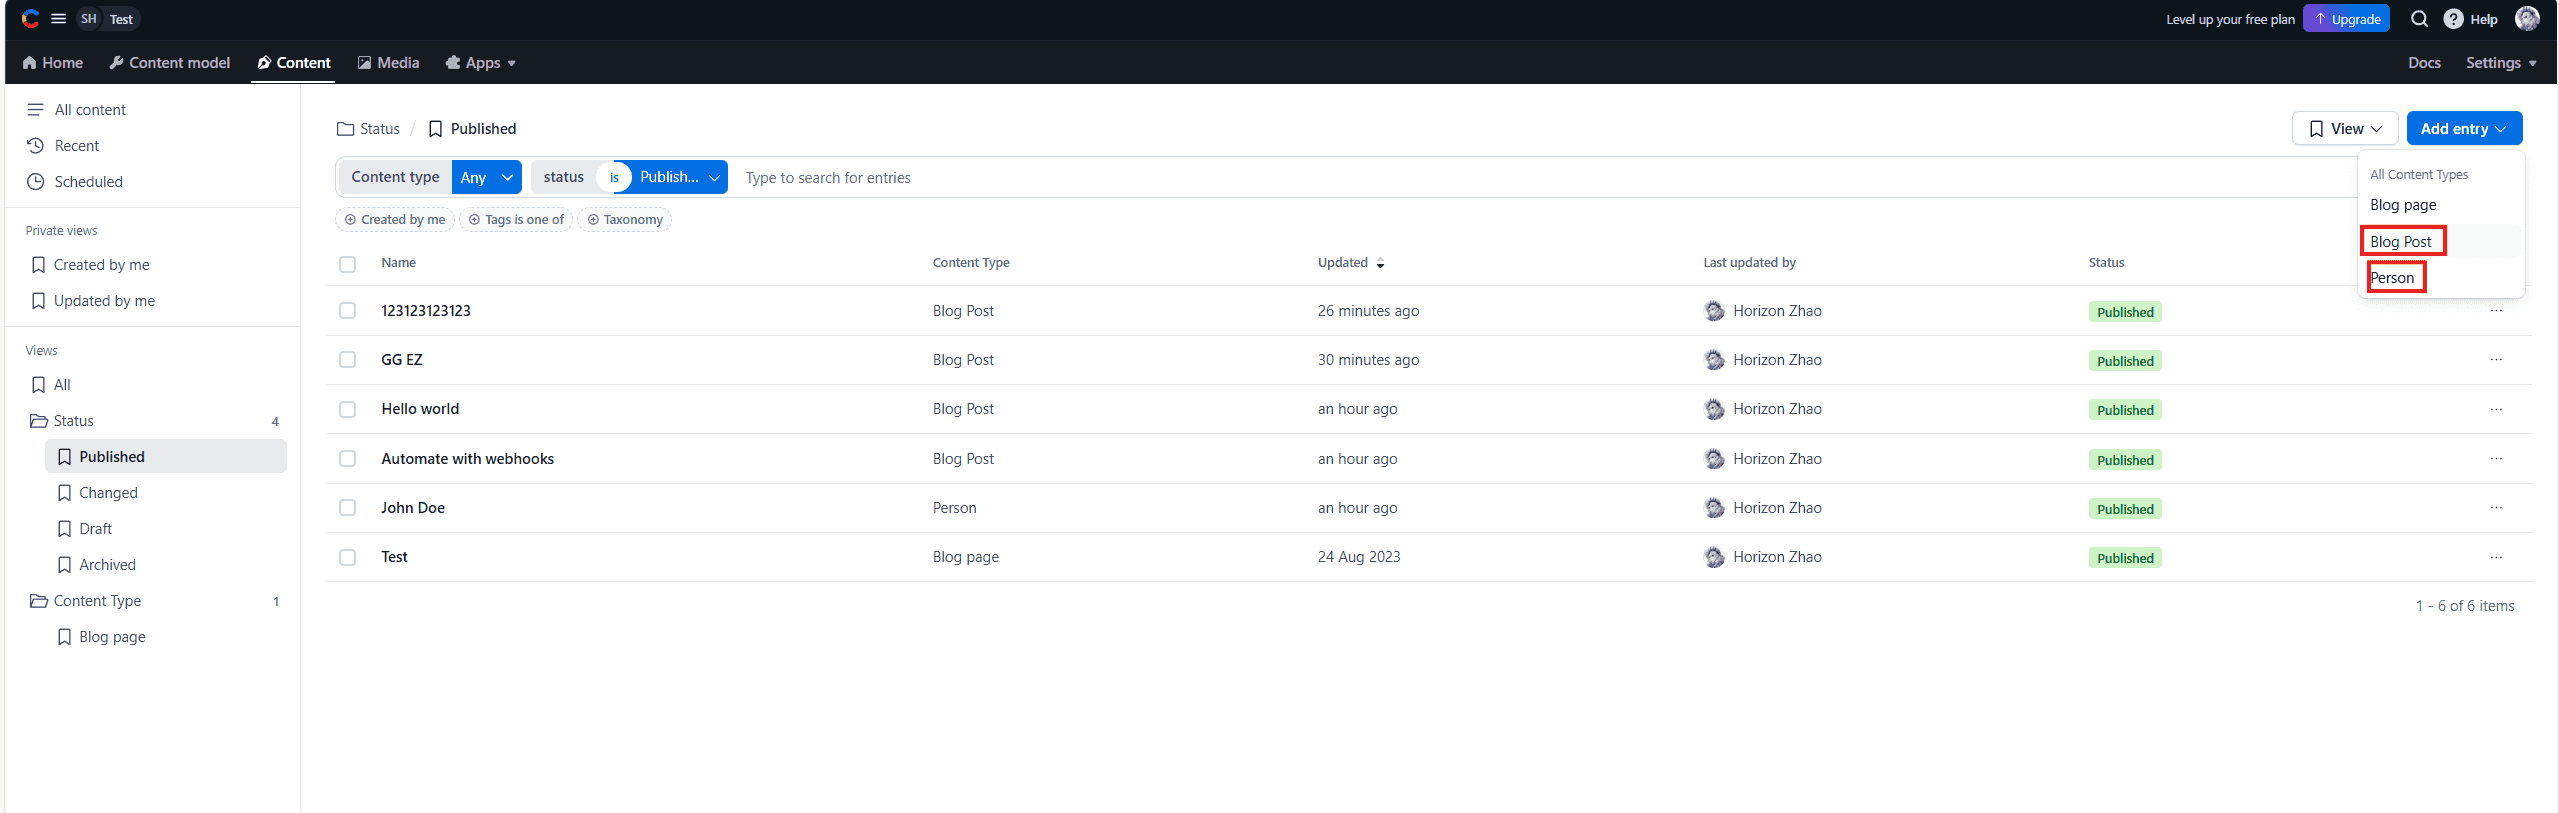Screen dimensions: 2559x813
Task: Click the Scheduled clock icon
Action: pyautogui.click(x=36, y=182)
